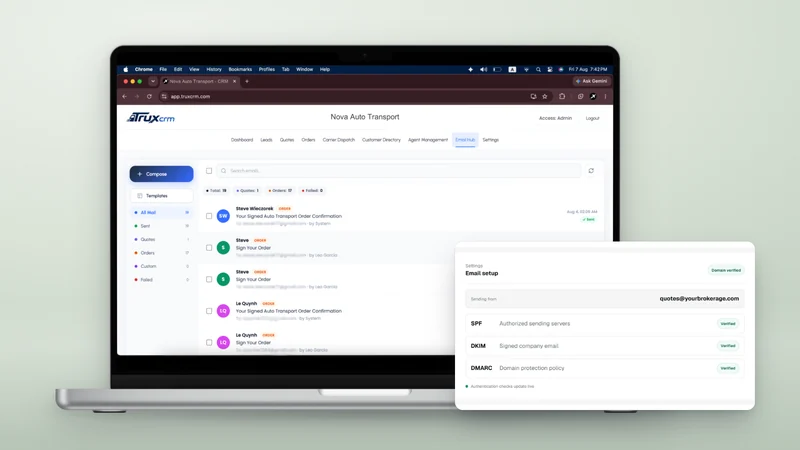Click the DMARC Domain protection policy row
800x450 pixels.
[605, 368]
